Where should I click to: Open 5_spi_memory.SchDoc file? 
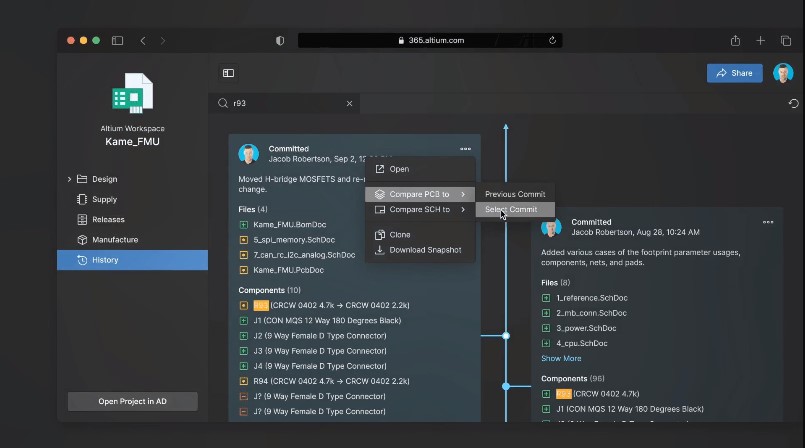[x=294, y=240]
